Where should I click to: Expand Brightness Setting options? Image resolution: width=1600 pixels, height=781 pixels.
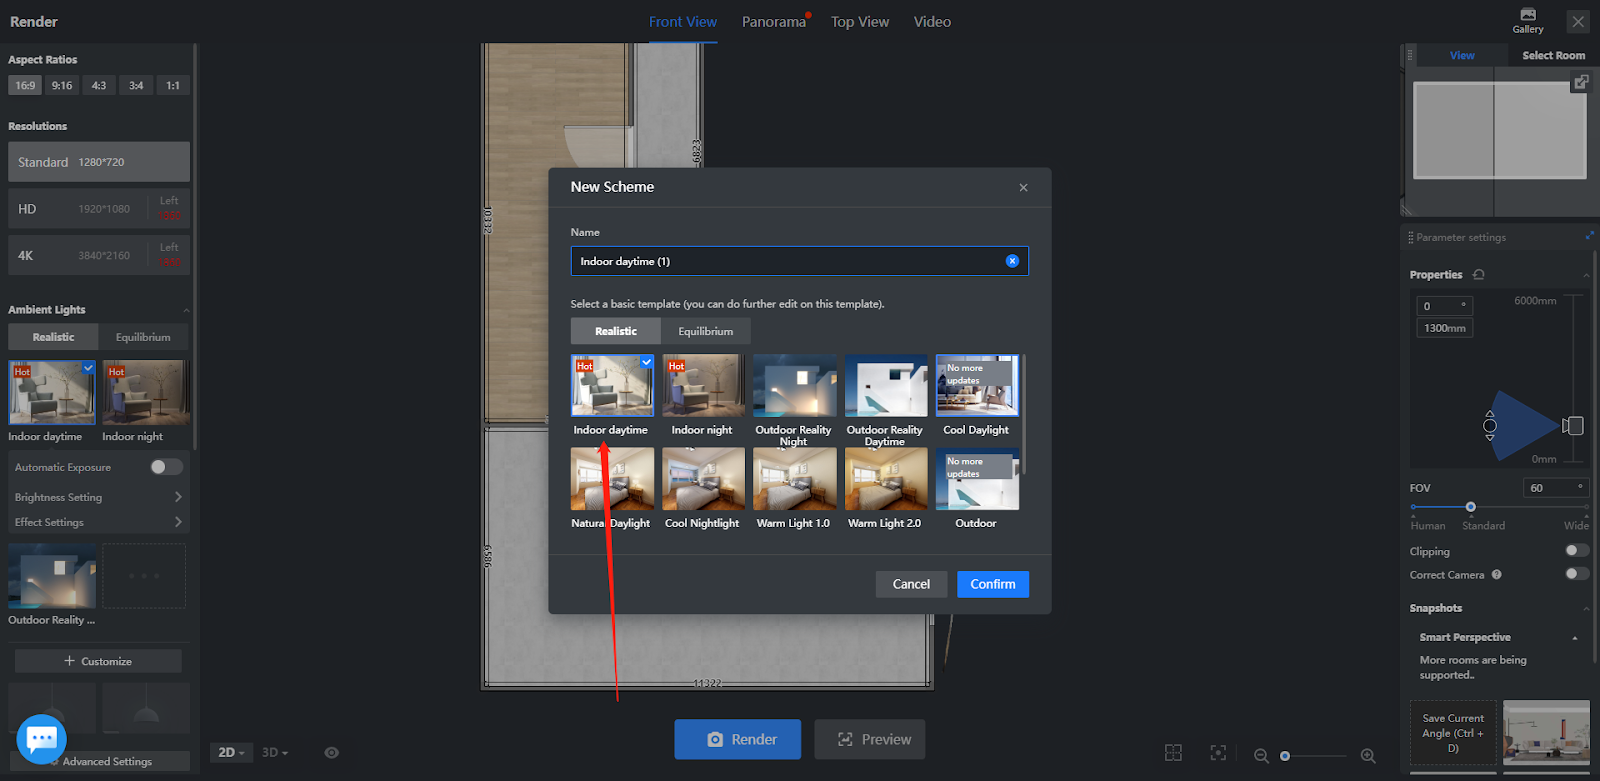click(x=178, y=497)
